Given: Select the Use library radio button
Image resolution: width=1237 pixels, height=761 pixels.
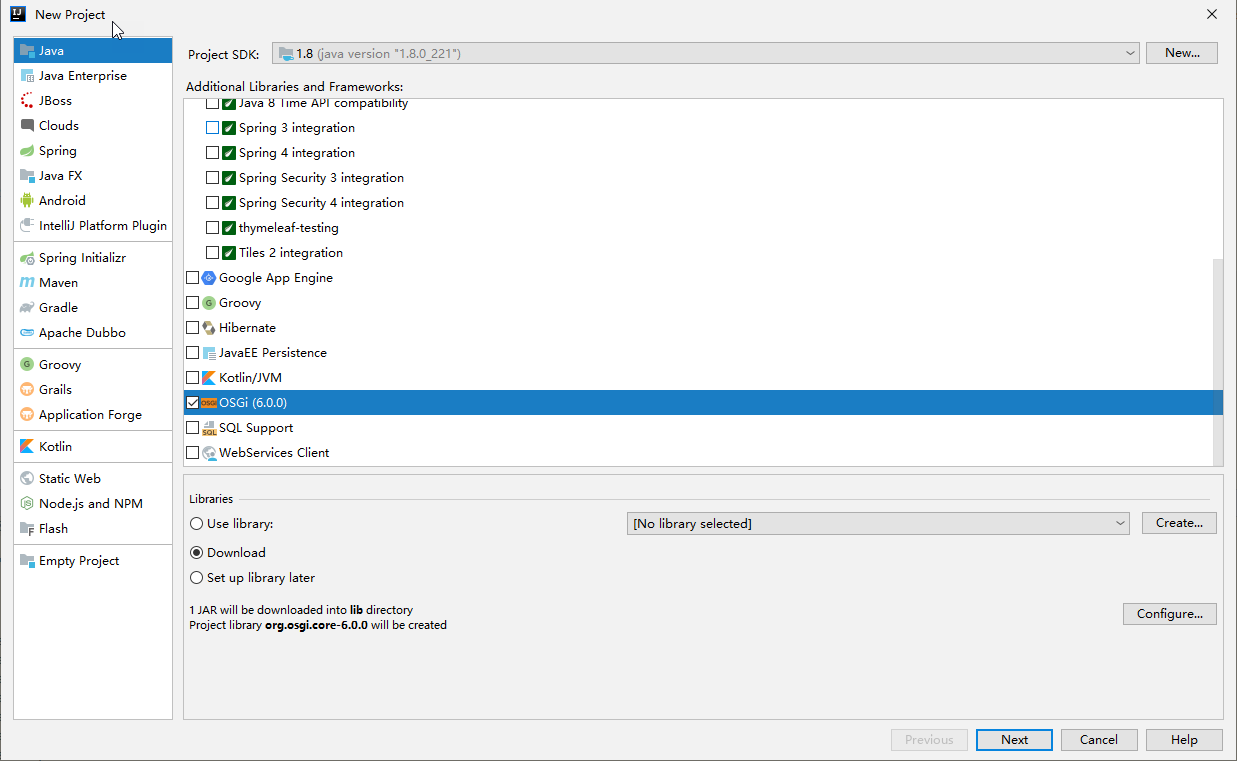Looking at the screenshot, I should point(196,524).
